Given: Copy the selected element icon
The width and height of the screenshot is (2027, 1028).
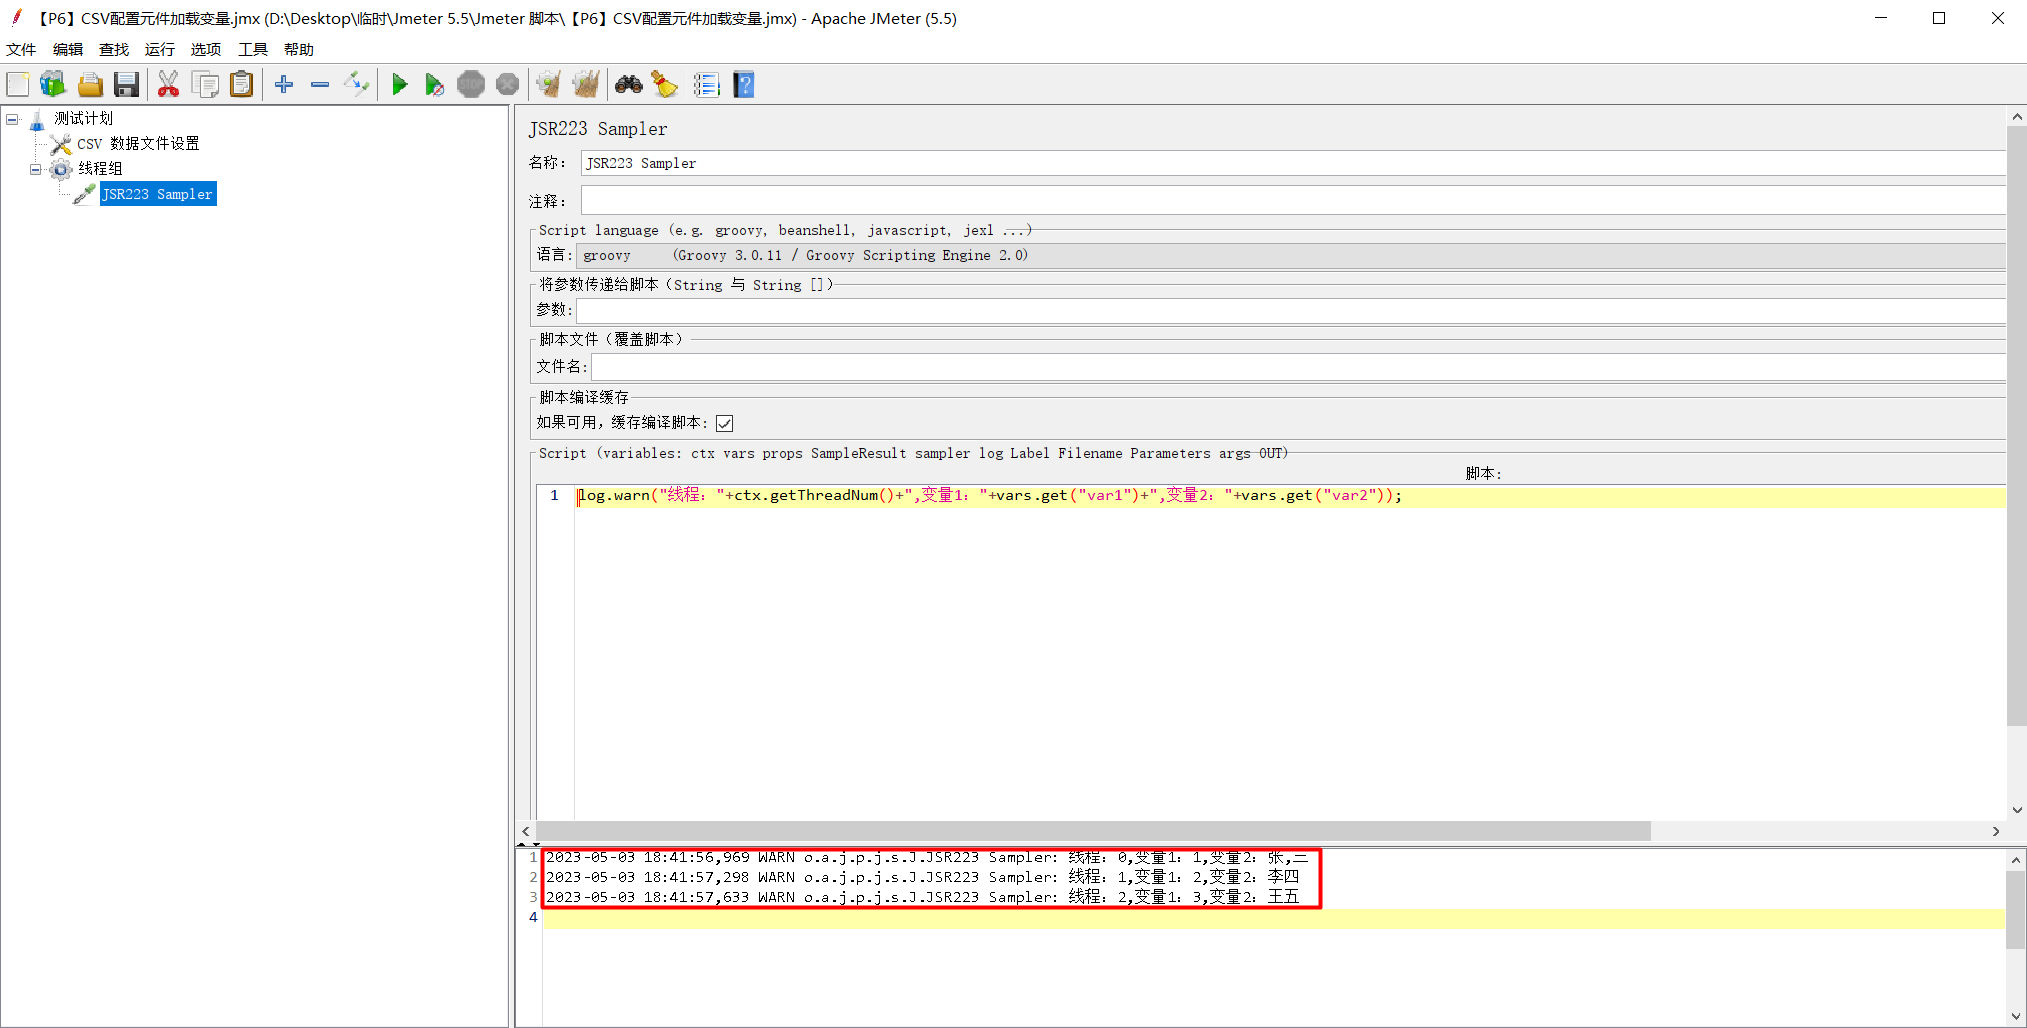Looking at the screenshot, I should tap(205, 85).
